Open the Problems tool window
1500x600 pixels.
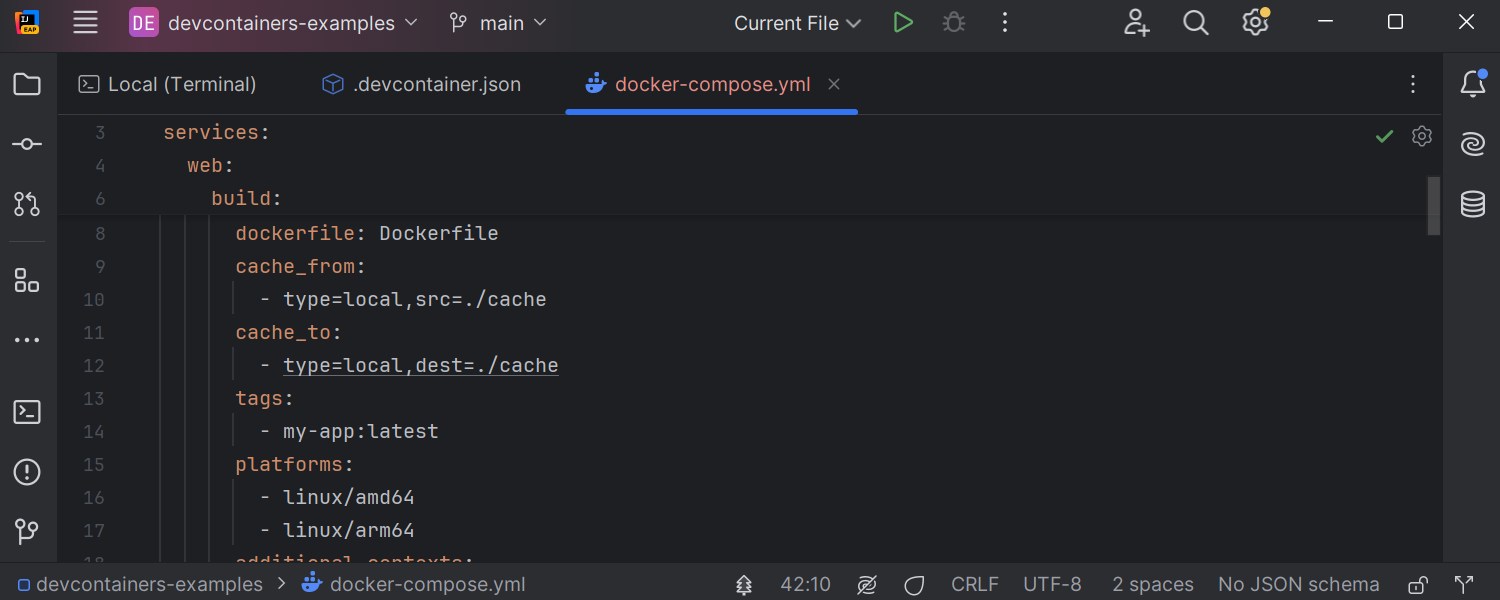pyautogui.click(x=27, y=471)
